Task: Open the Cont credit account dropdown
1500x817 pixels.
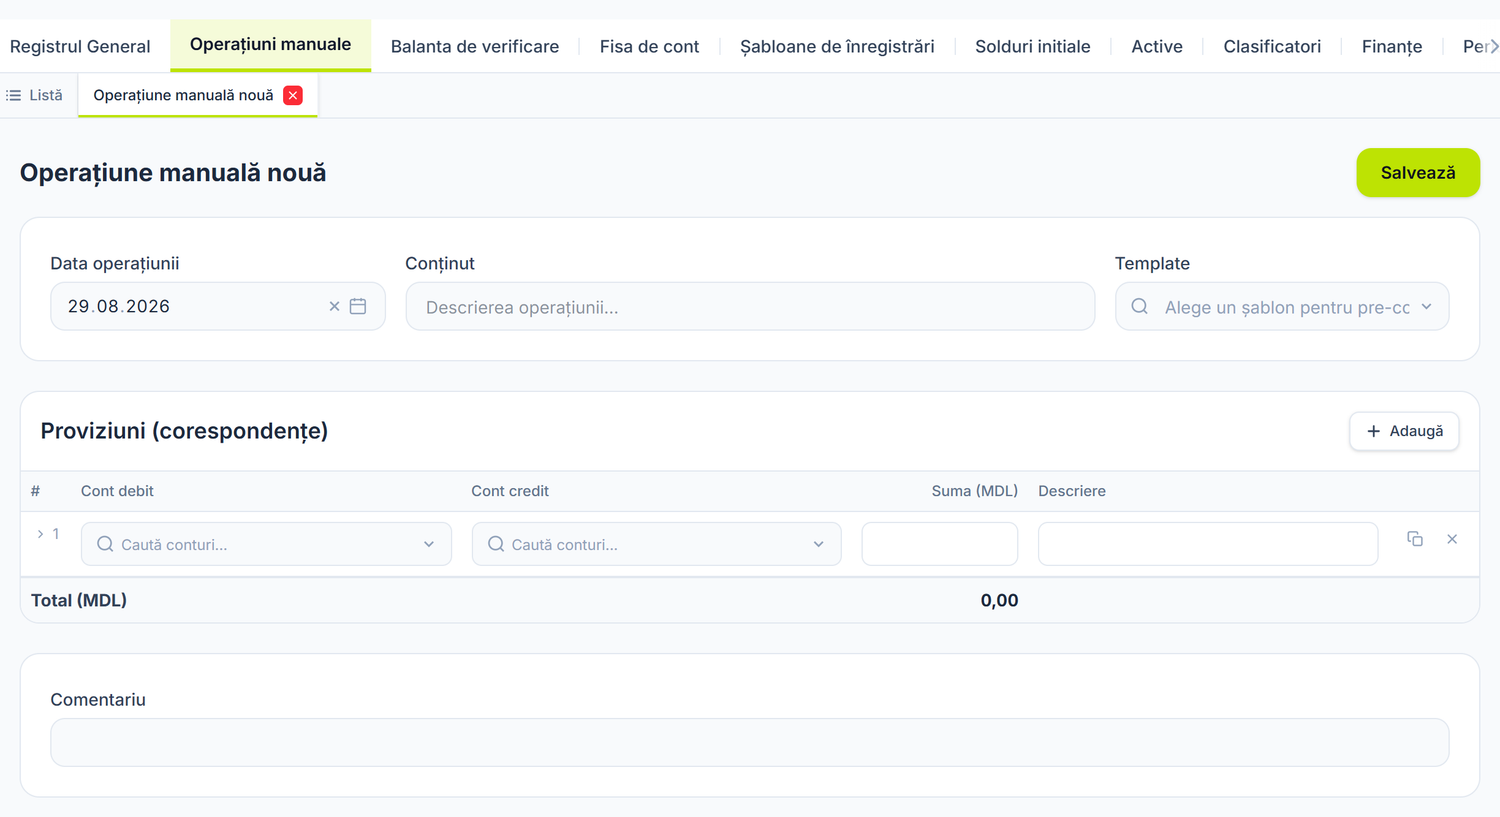Action: [x=656, y=544]
